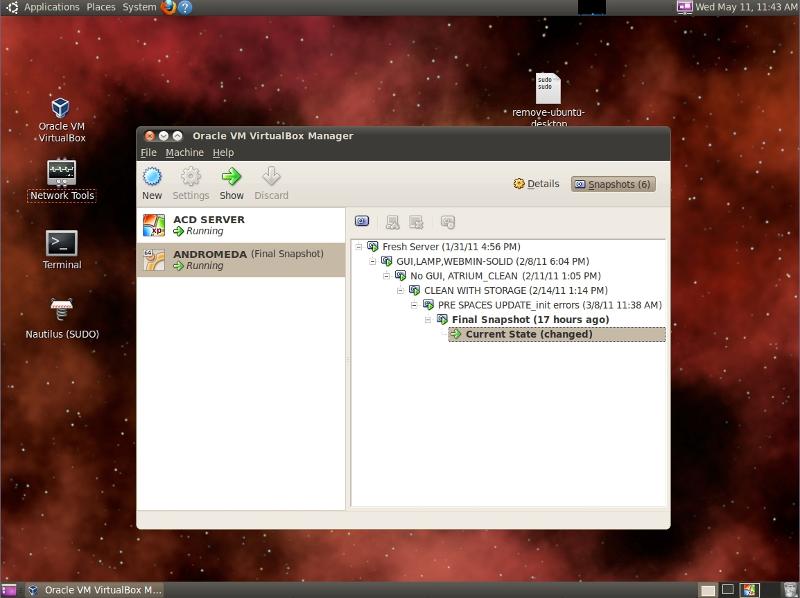Click the greyed Delete Snapshot icon
800x598 pixels.
pos(416,222)
